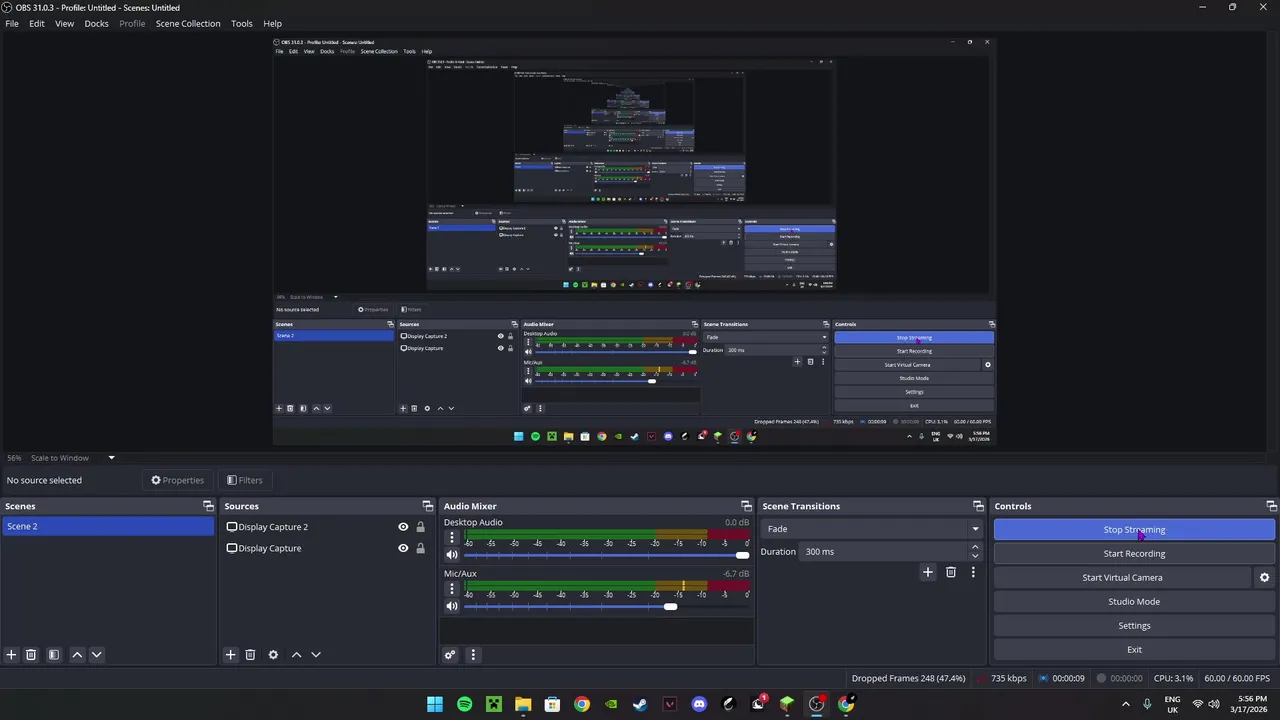Click the Properties button above Scenes
1280x720 pixels.
point(177,480)
